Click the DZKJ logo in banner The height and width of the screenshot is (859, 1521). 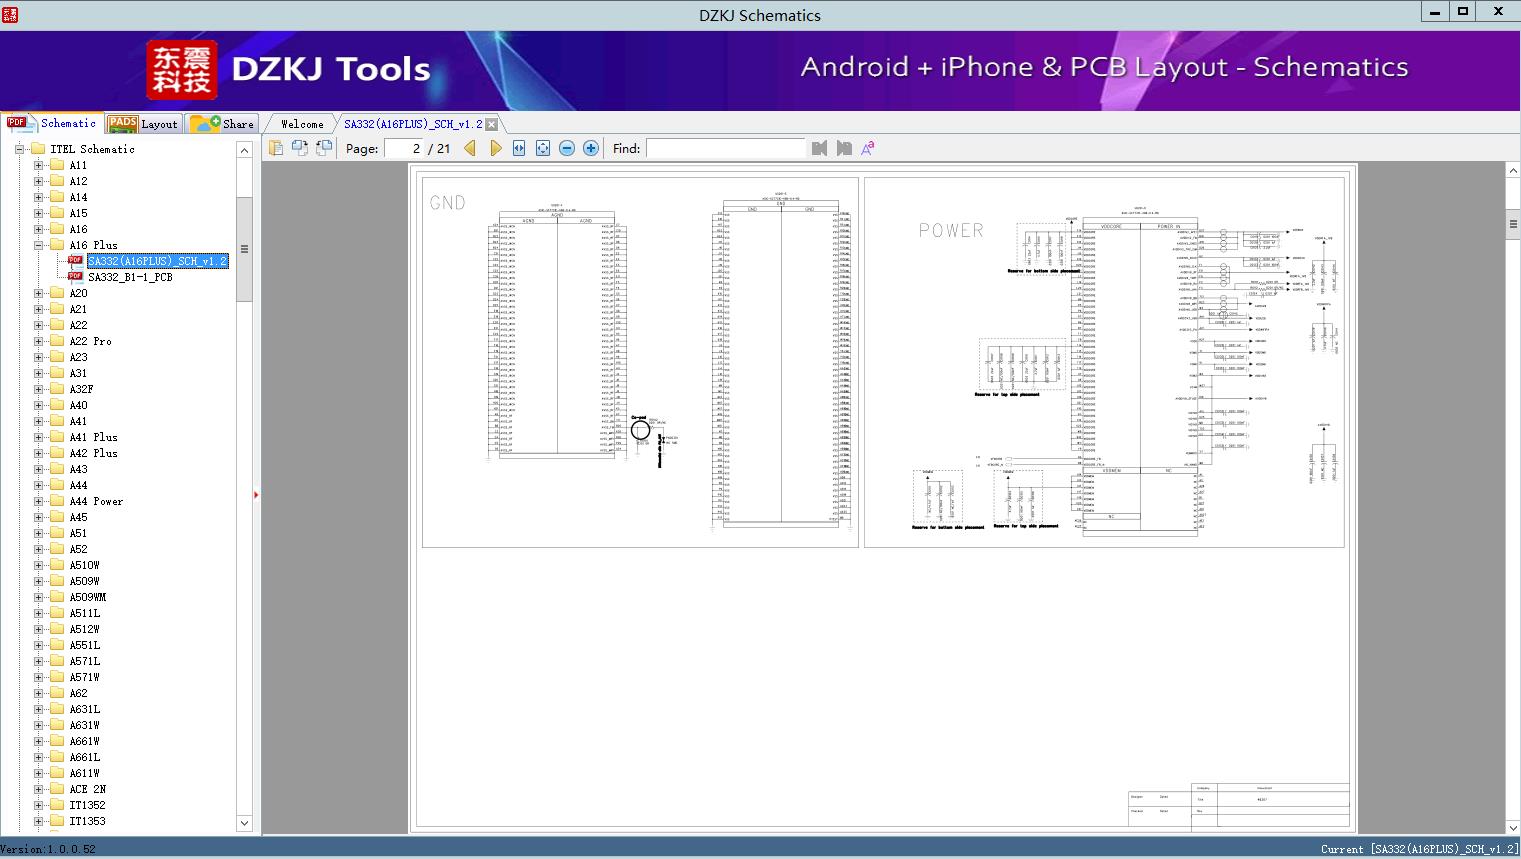[x=182, y=70]
